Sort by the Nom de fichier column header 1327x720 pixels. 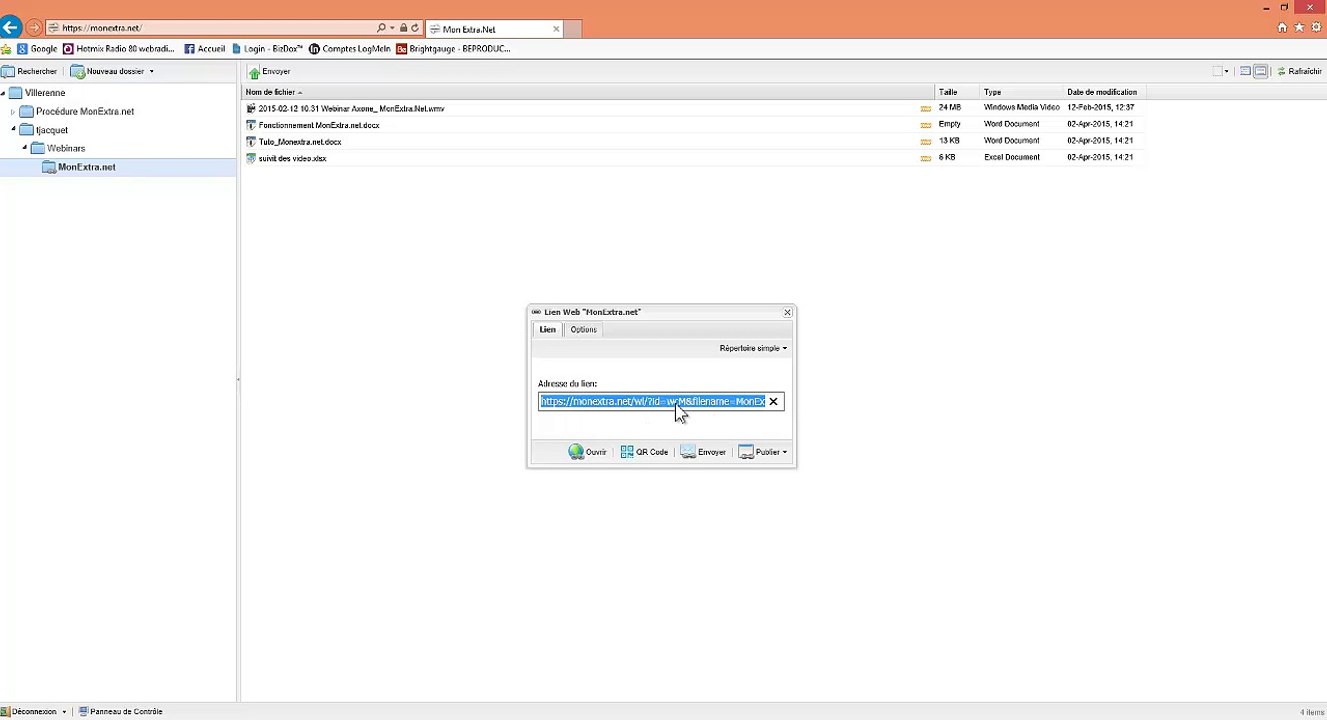(590, 92)
